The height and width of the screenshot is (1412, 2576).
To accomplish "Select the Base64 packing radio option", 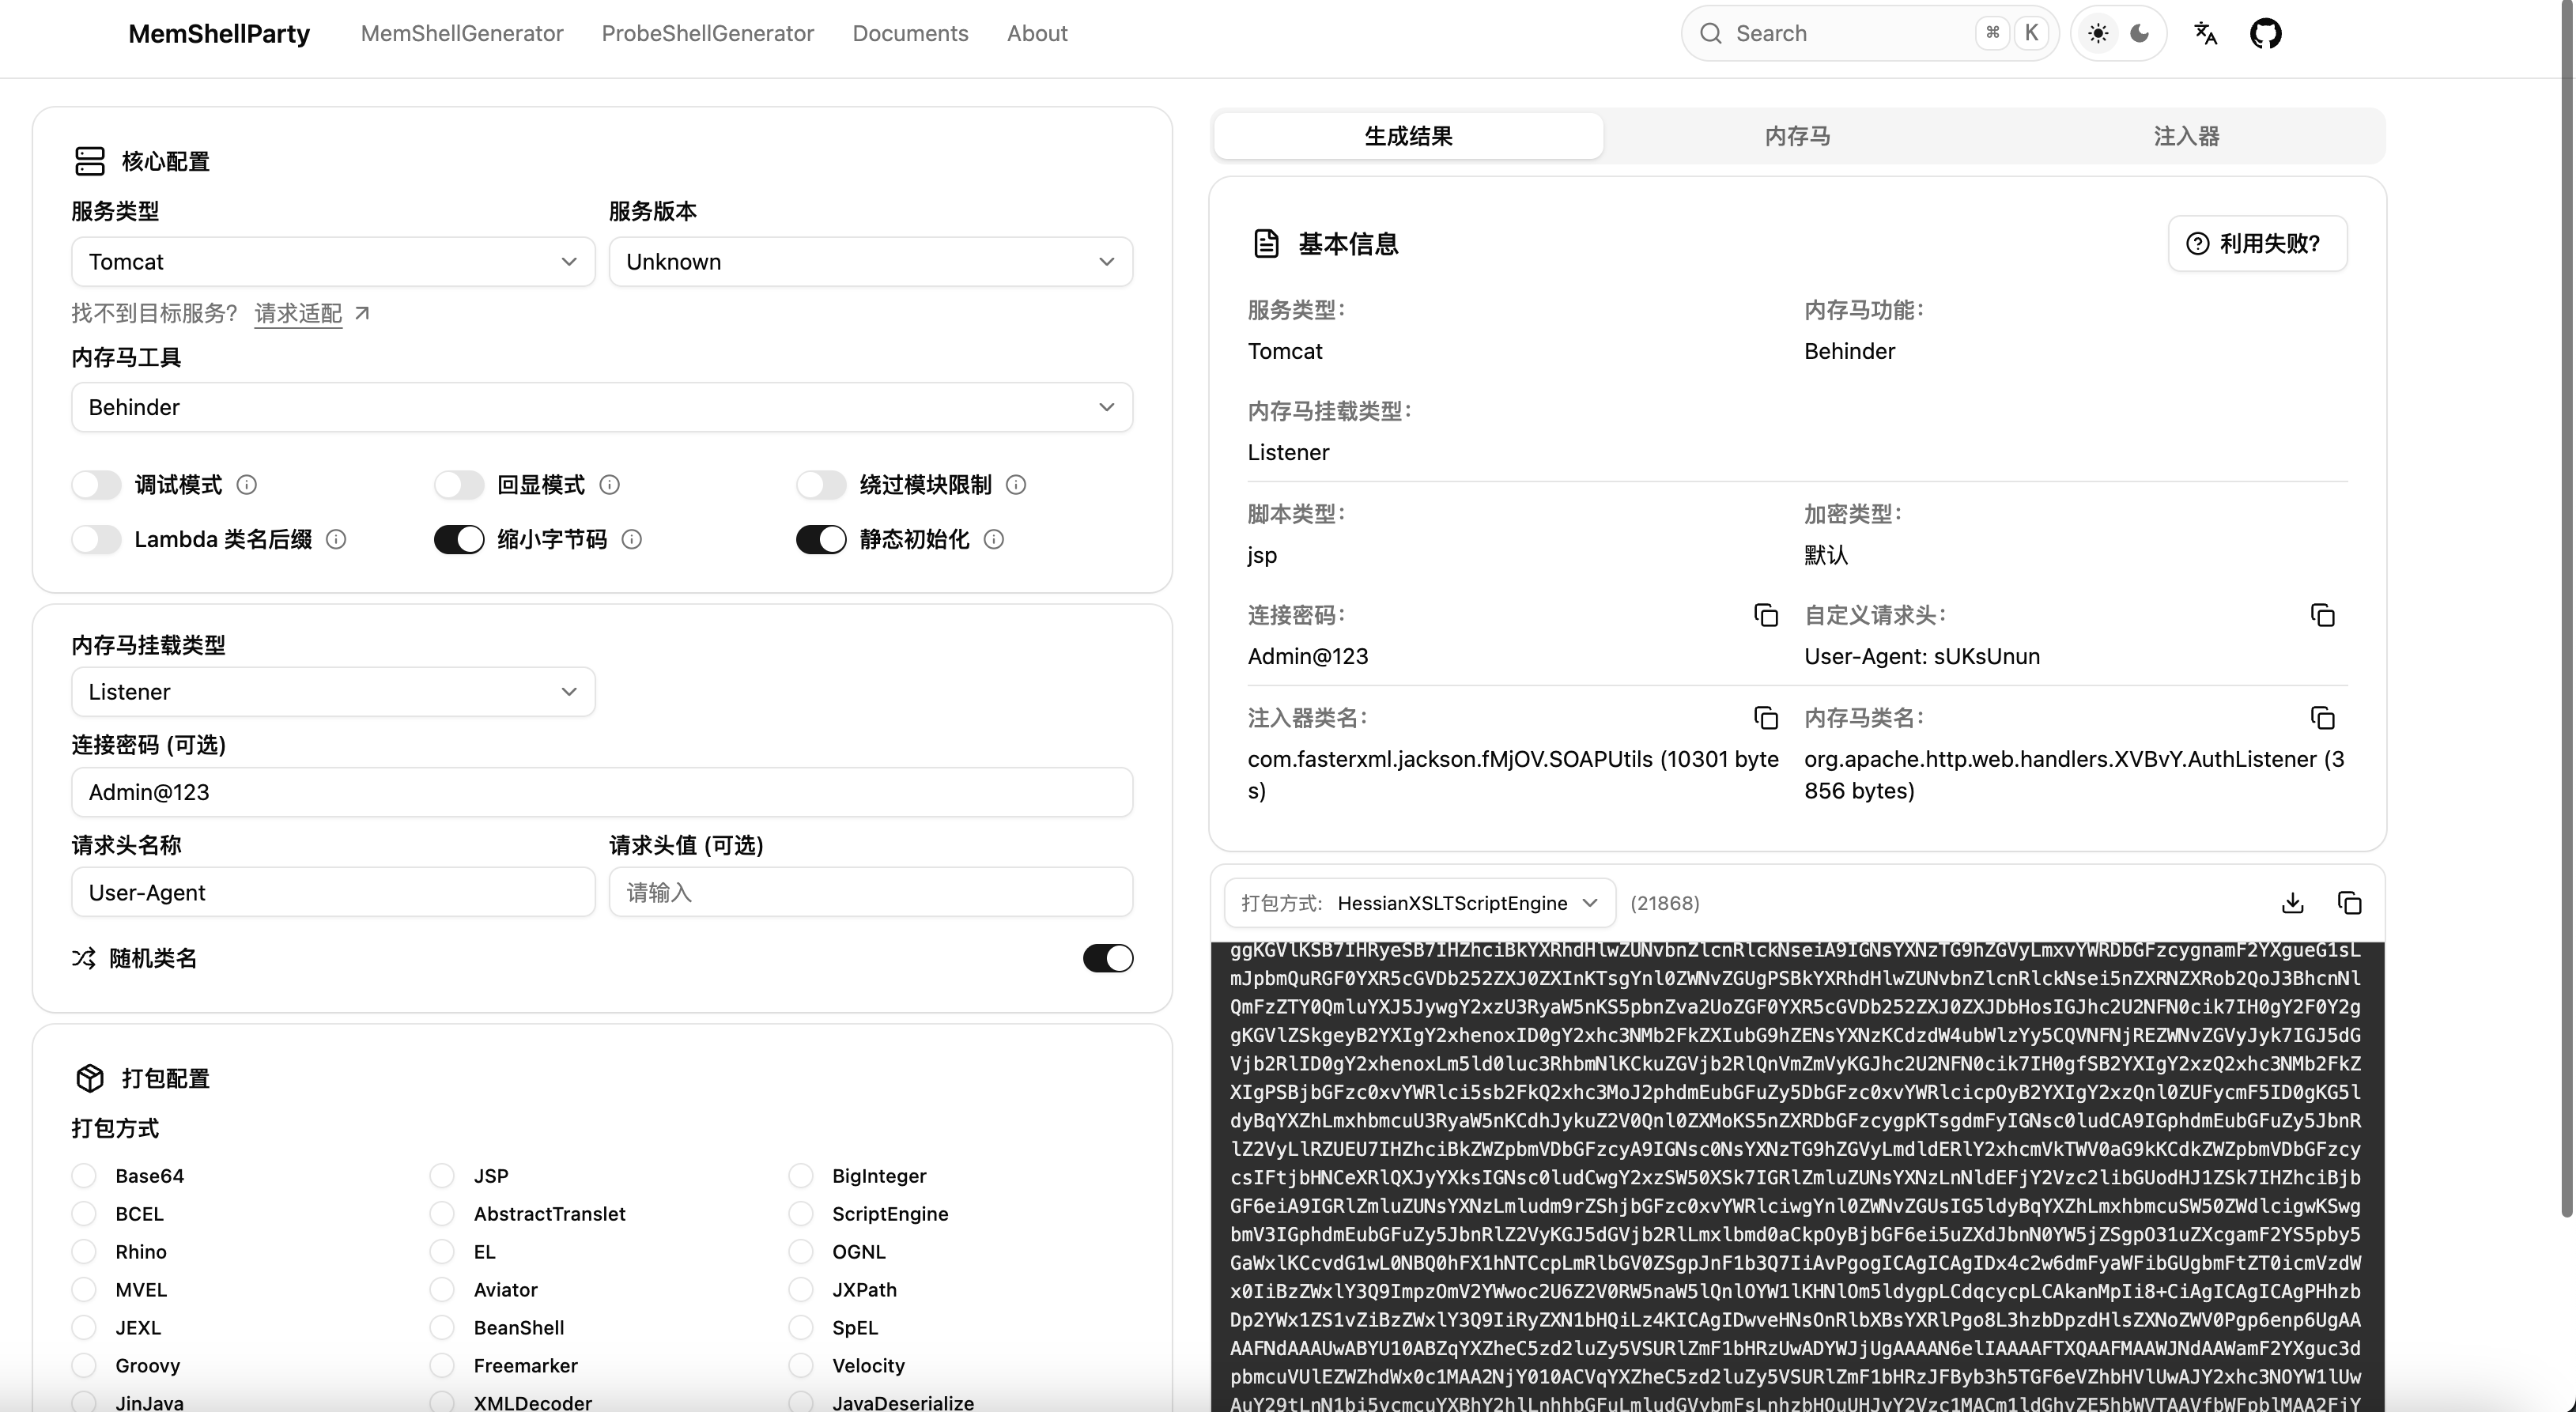I will [x=85, y=1176].
